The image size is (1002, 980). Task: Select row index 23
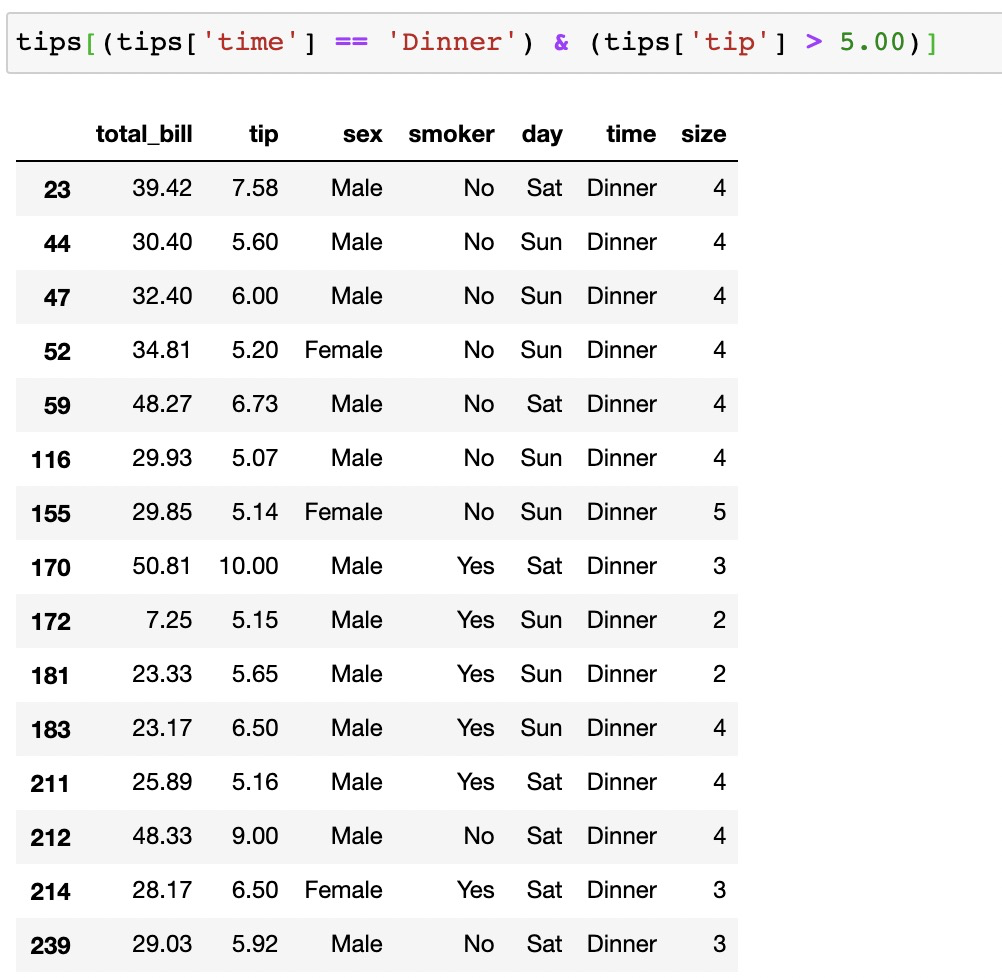click(57, 189)
